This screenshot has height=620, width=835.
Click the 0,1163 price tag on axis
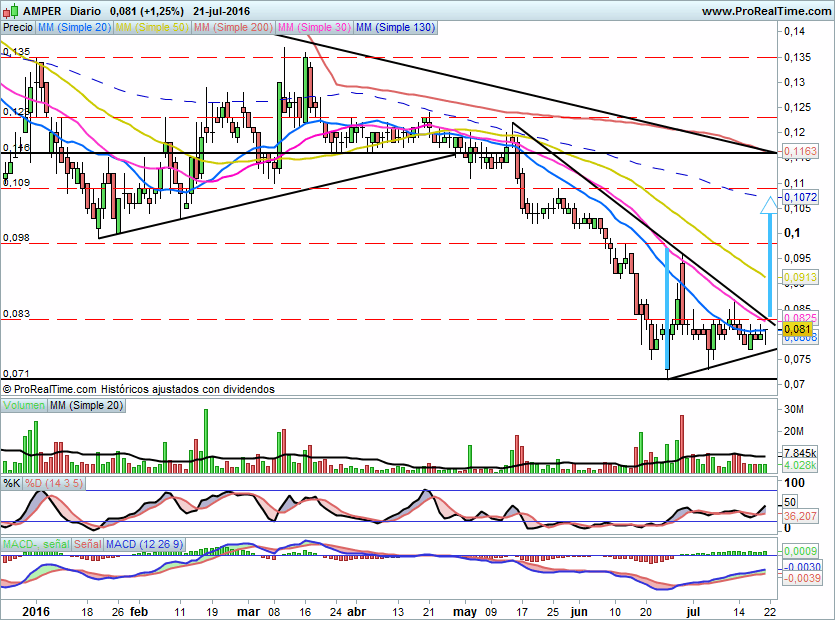[800, 151]
